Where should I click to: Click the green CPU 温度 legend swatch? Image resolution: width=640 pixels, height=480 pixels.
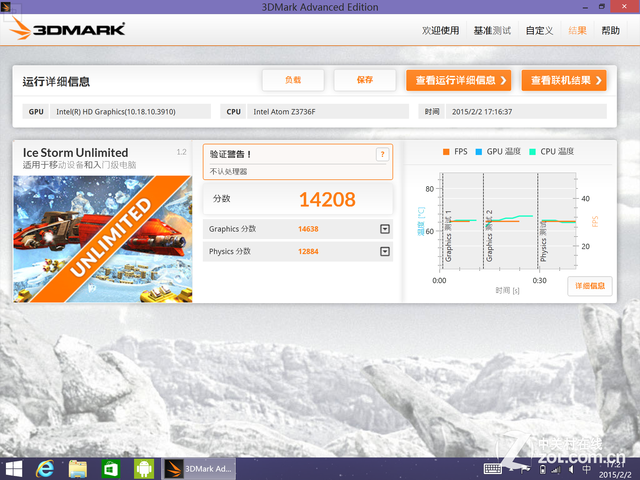(532, 152)
